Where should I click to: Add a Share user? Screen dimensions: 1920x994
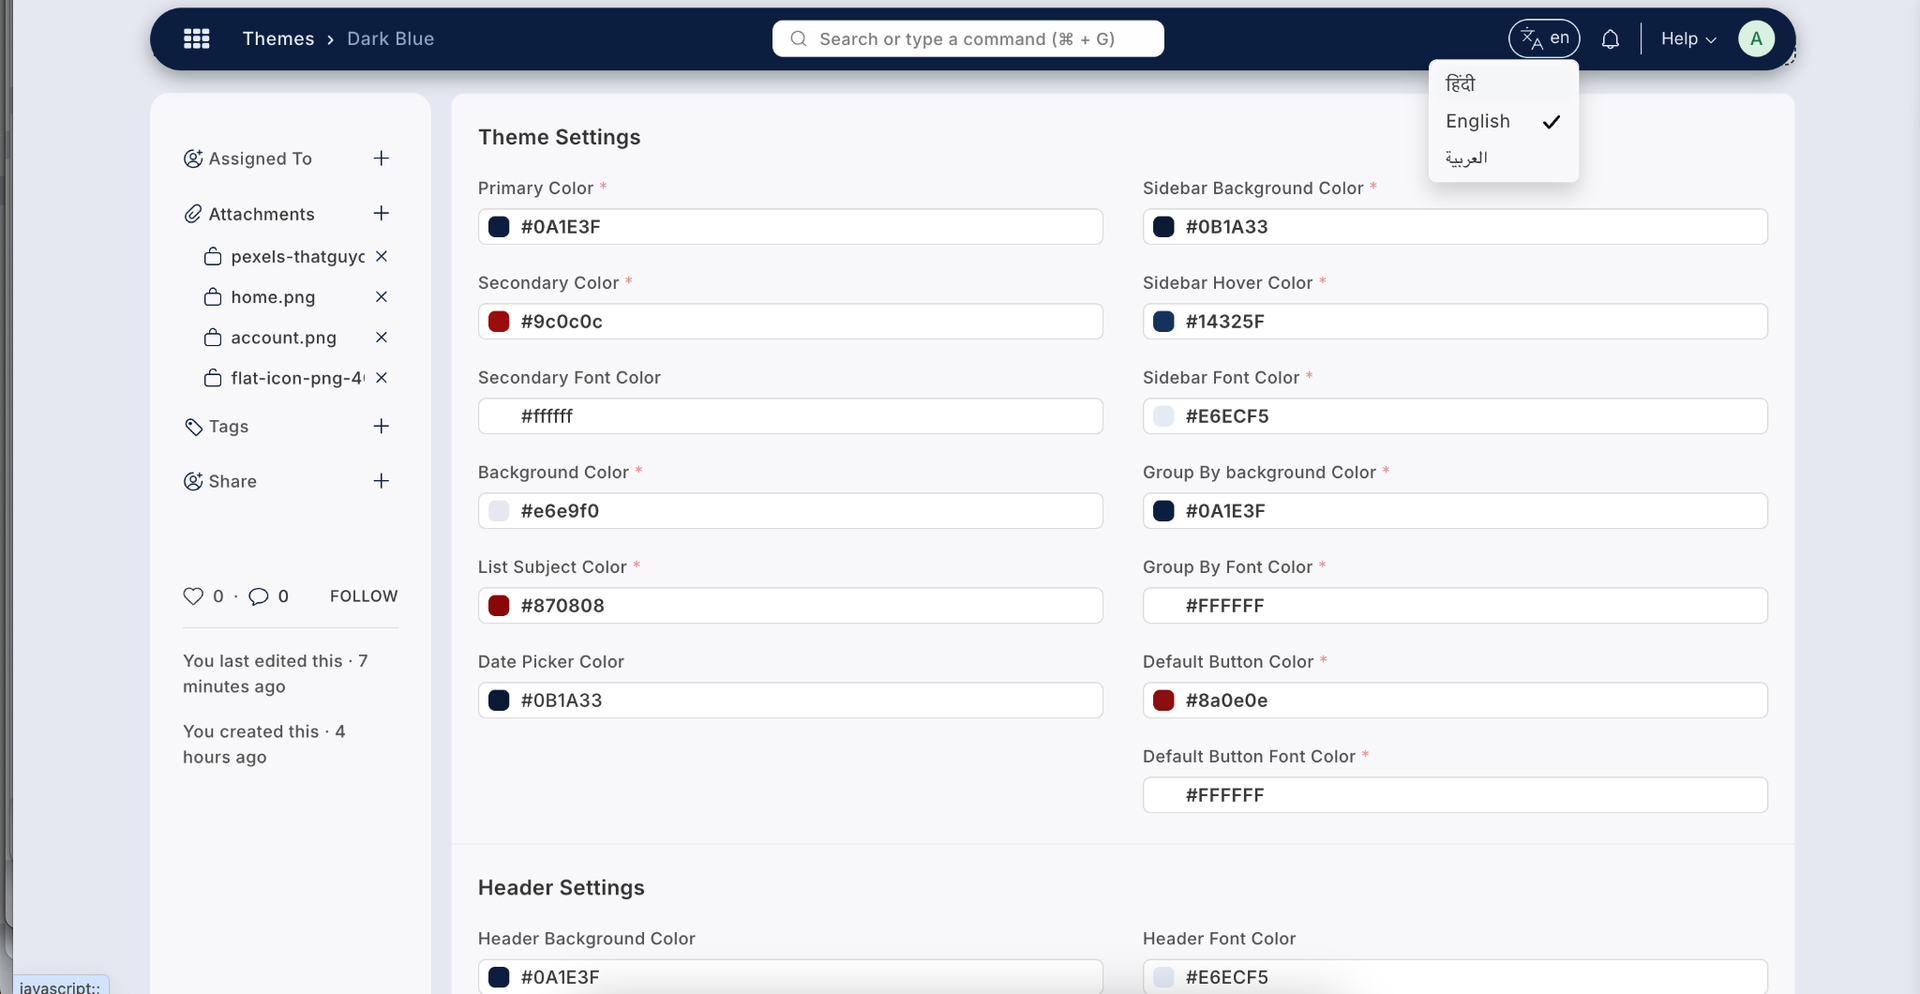point(381,481)
